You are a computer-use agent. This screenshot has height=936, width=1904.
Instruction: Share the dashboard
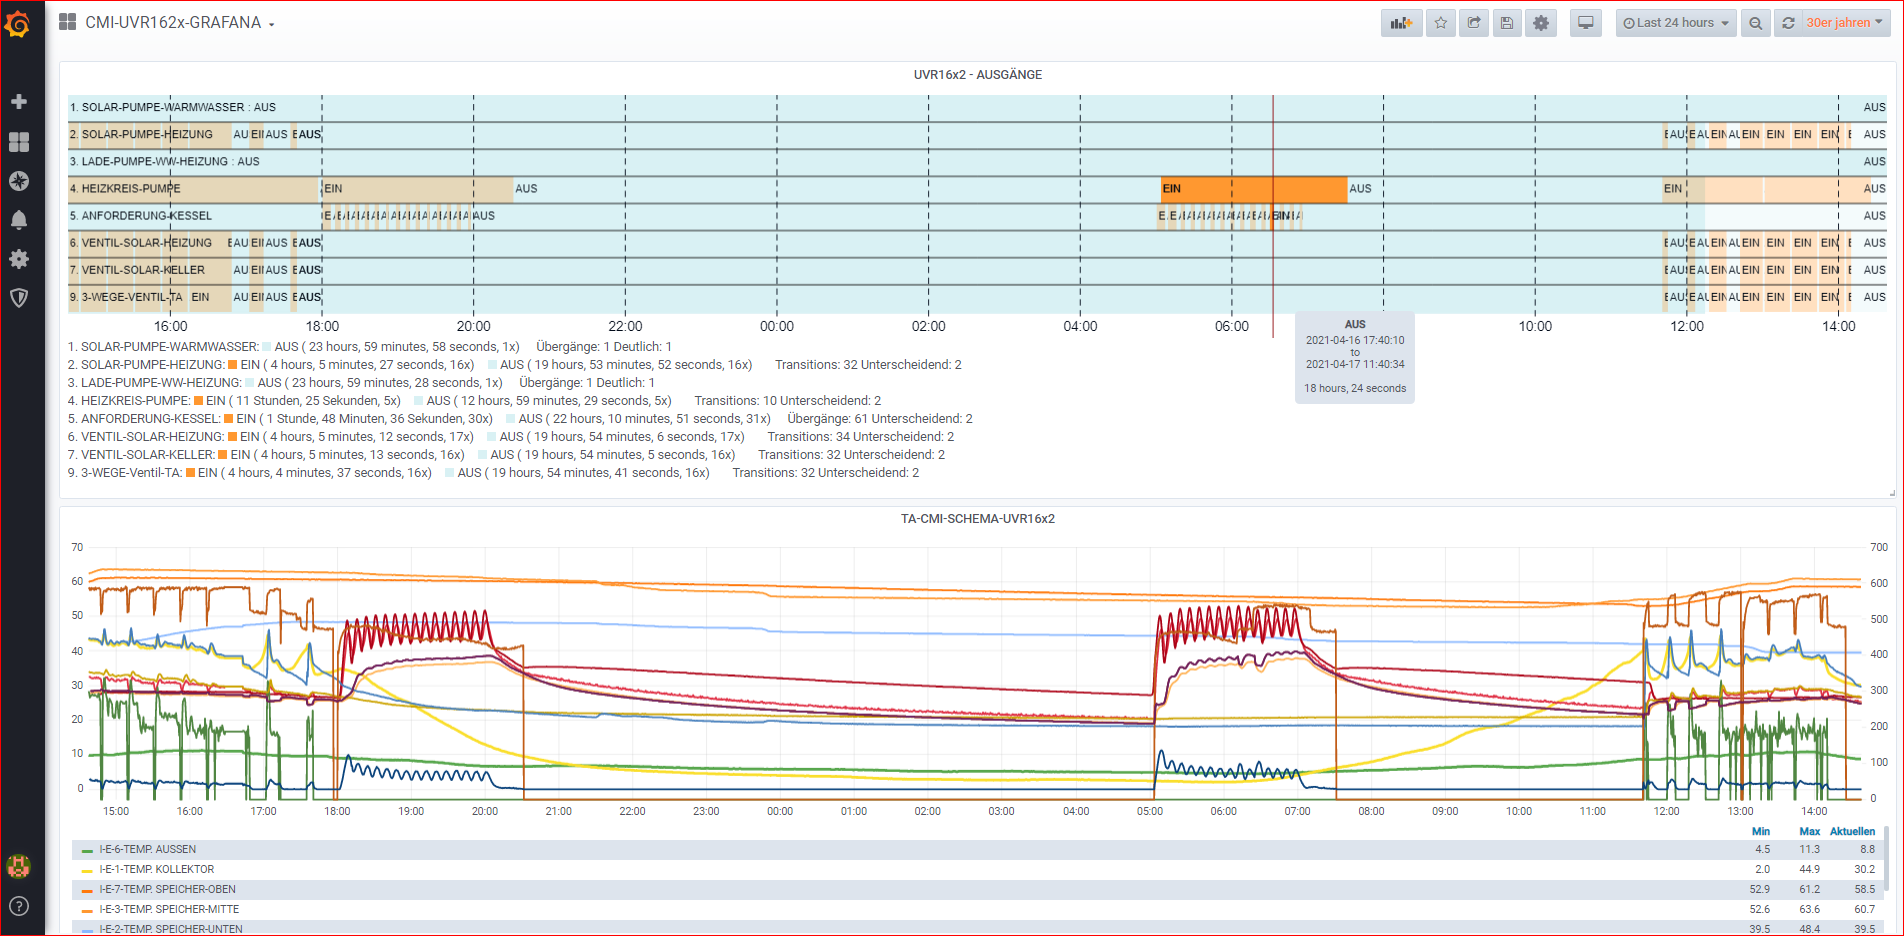click(x=1474, y=23)
